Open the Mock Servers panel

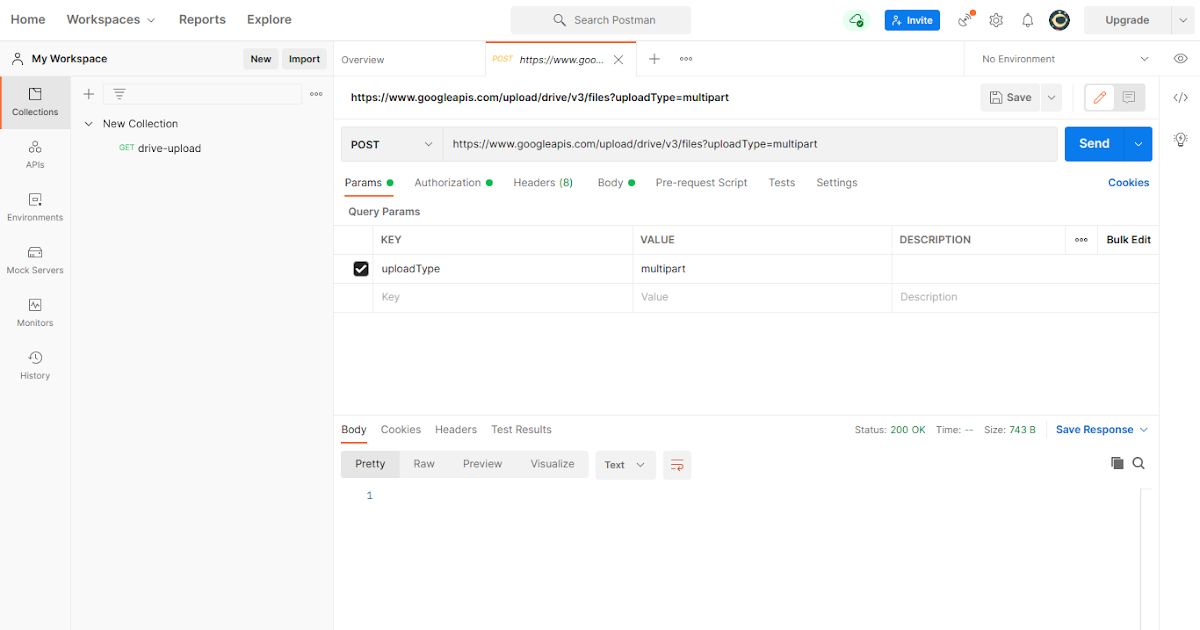34,260
